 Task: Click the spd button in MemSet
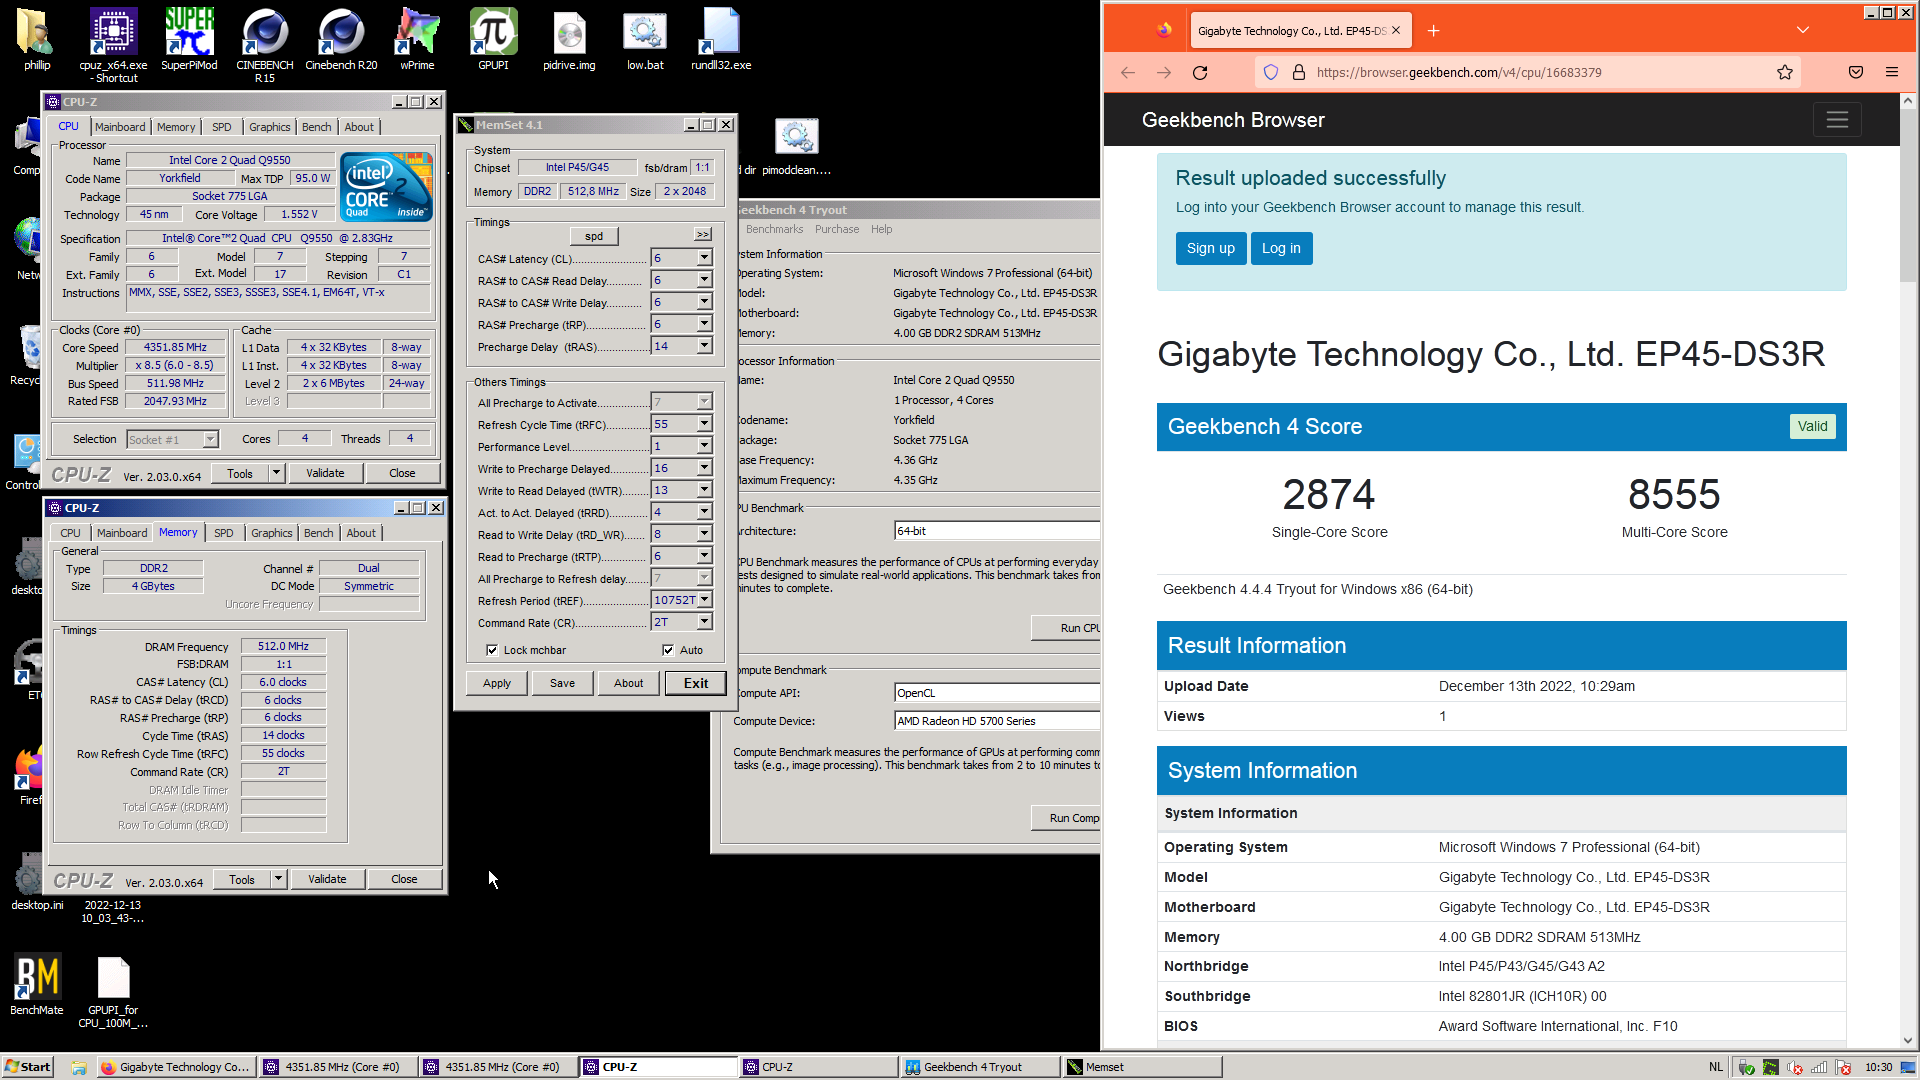pos(594,236)
